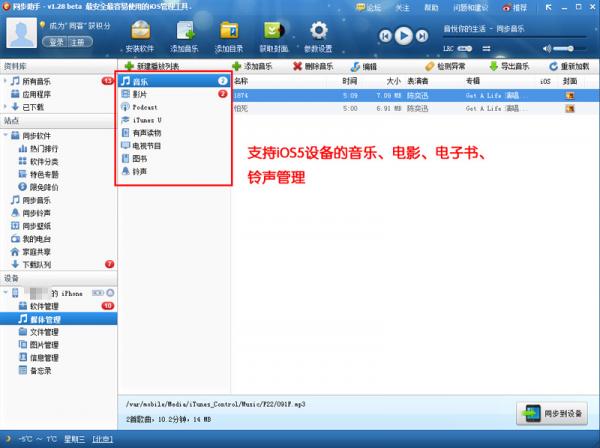Viewport: 600px width, 448px height.
Task: Open the 帮助 help menu
Action: [431, 8]
